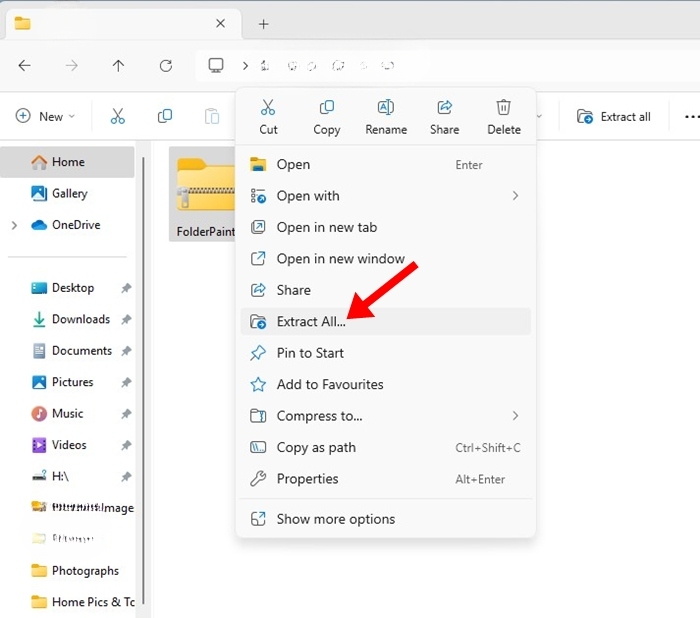Select the FolderPaint zip file
Screen dimensions: 700x618
[202, 194]
